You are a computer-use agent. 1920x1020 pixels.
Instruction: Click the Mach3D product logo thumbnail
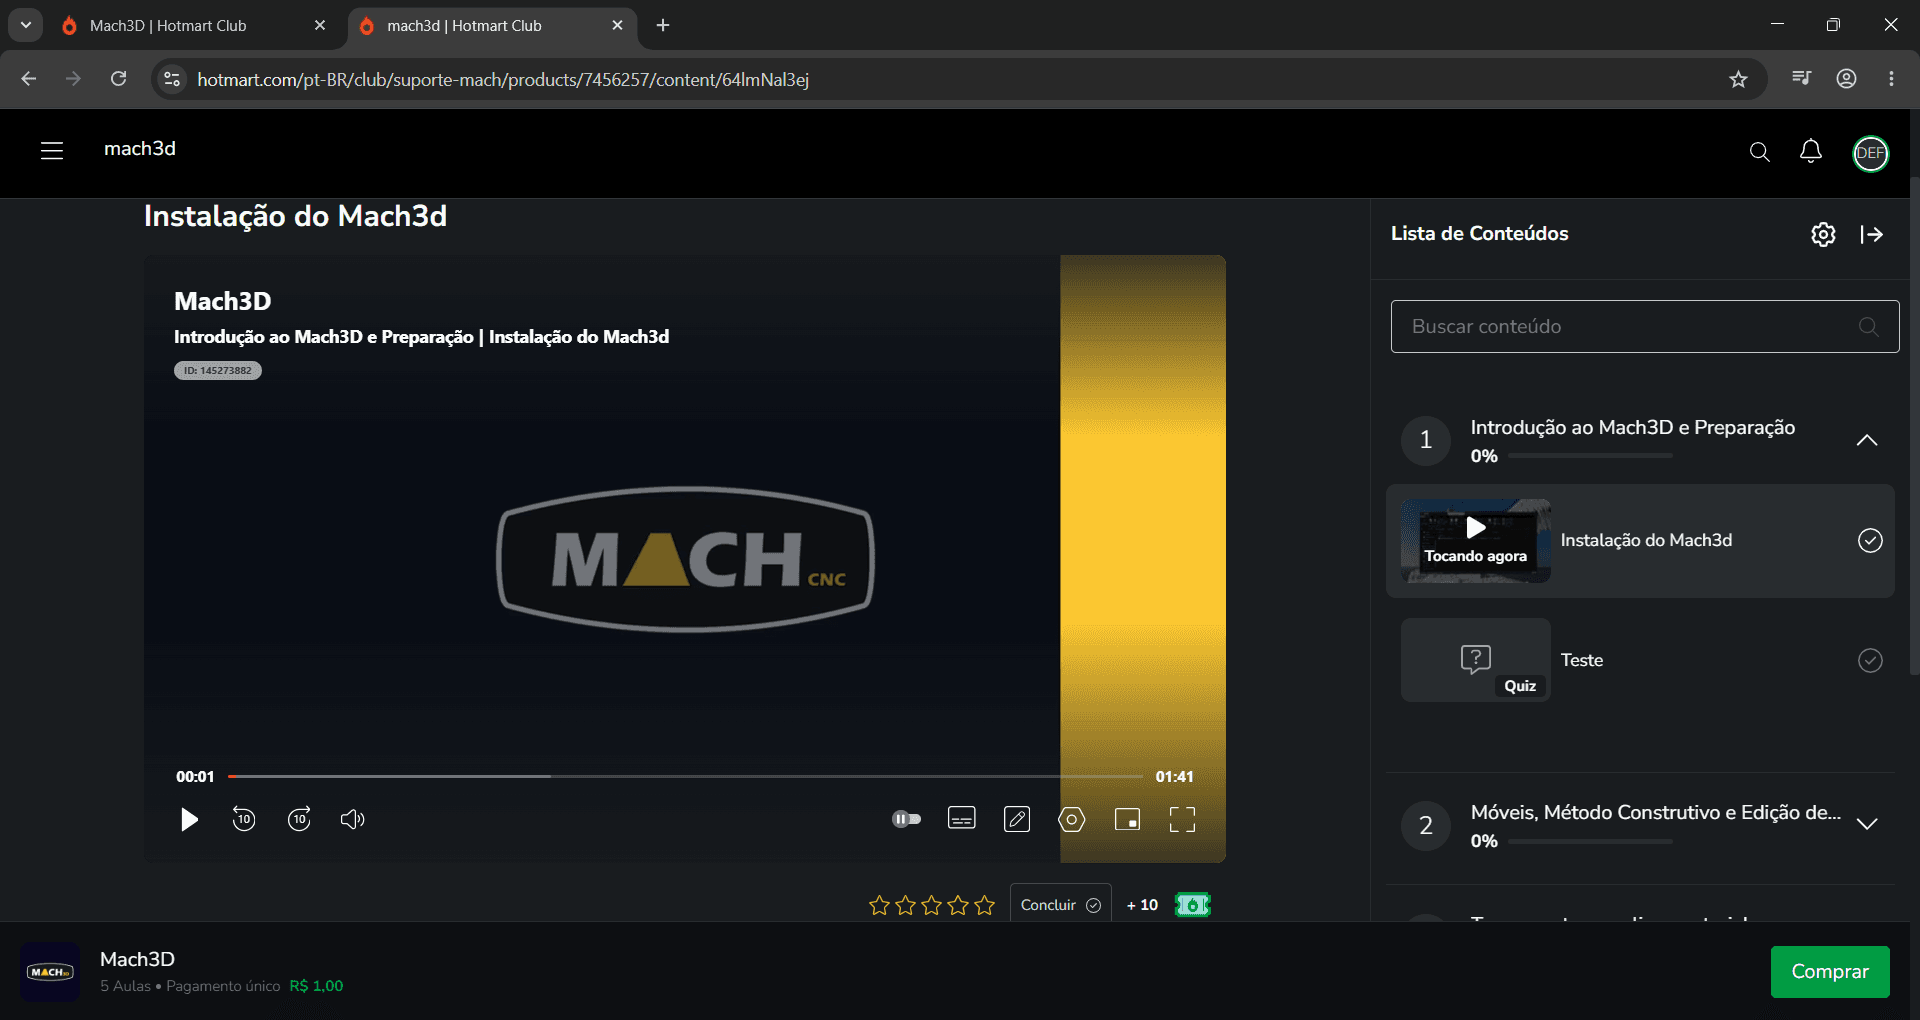click(x=50, y=972)
